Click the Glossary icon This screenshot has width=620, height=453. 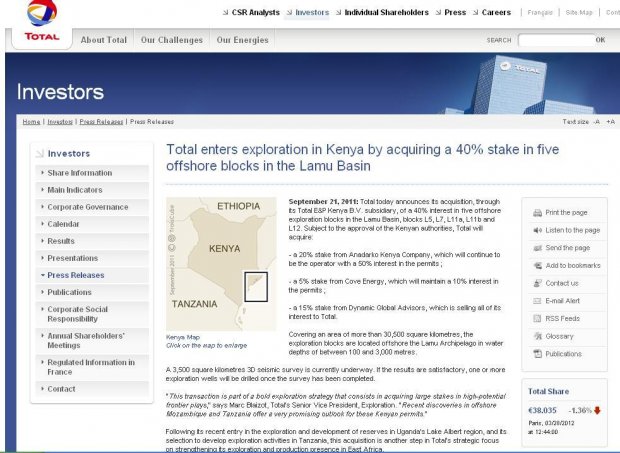pos(537,336)
